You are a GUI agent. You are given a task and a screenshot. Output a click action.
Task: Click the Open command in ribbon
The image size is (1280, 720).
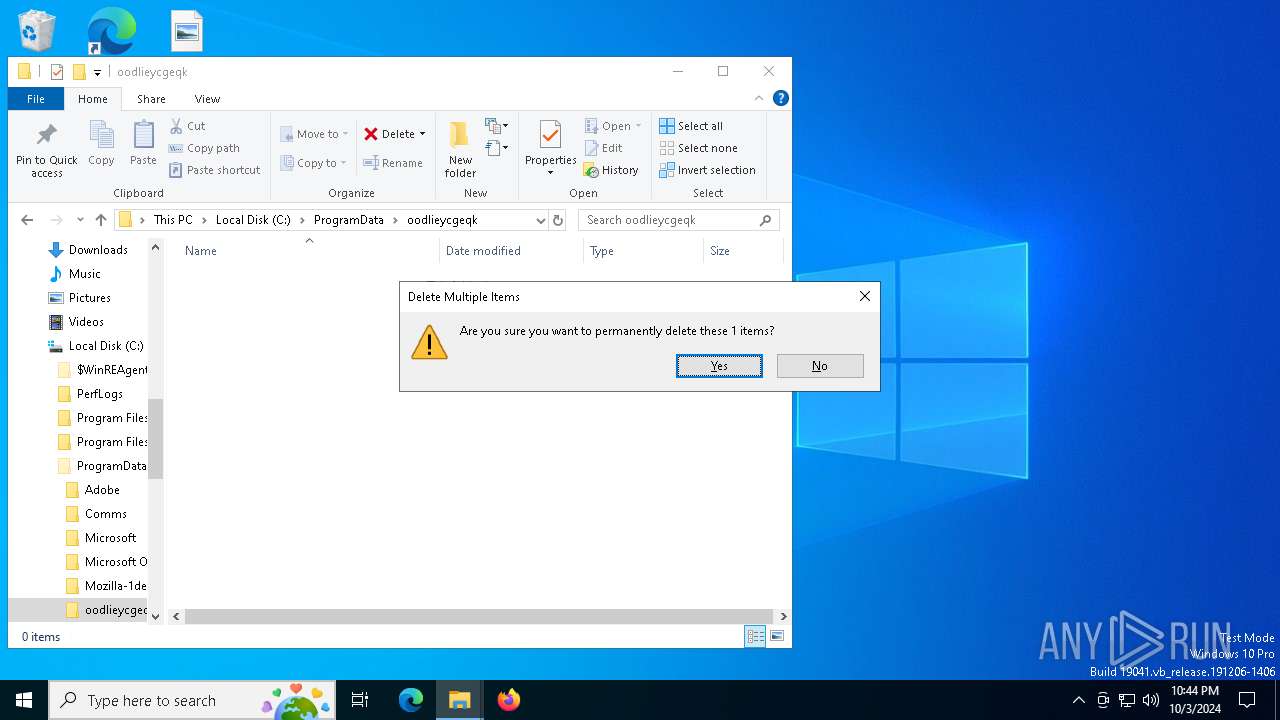[613, 126]
